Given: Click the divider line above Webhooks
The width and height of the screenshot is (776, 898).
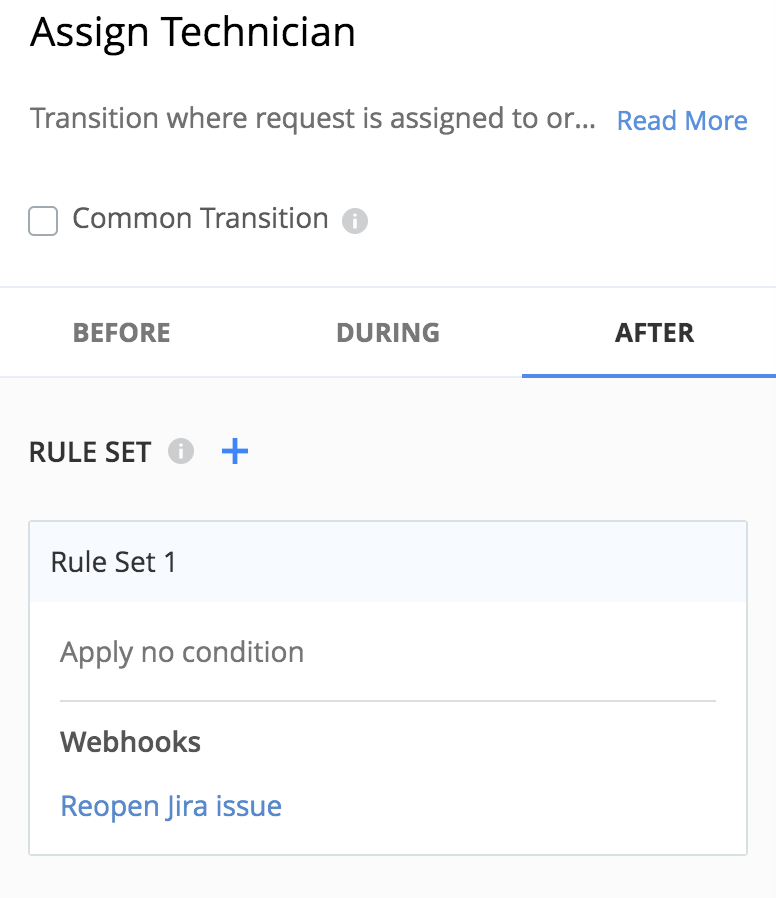Looking at the screenshot, I should [x=388, y=700].
